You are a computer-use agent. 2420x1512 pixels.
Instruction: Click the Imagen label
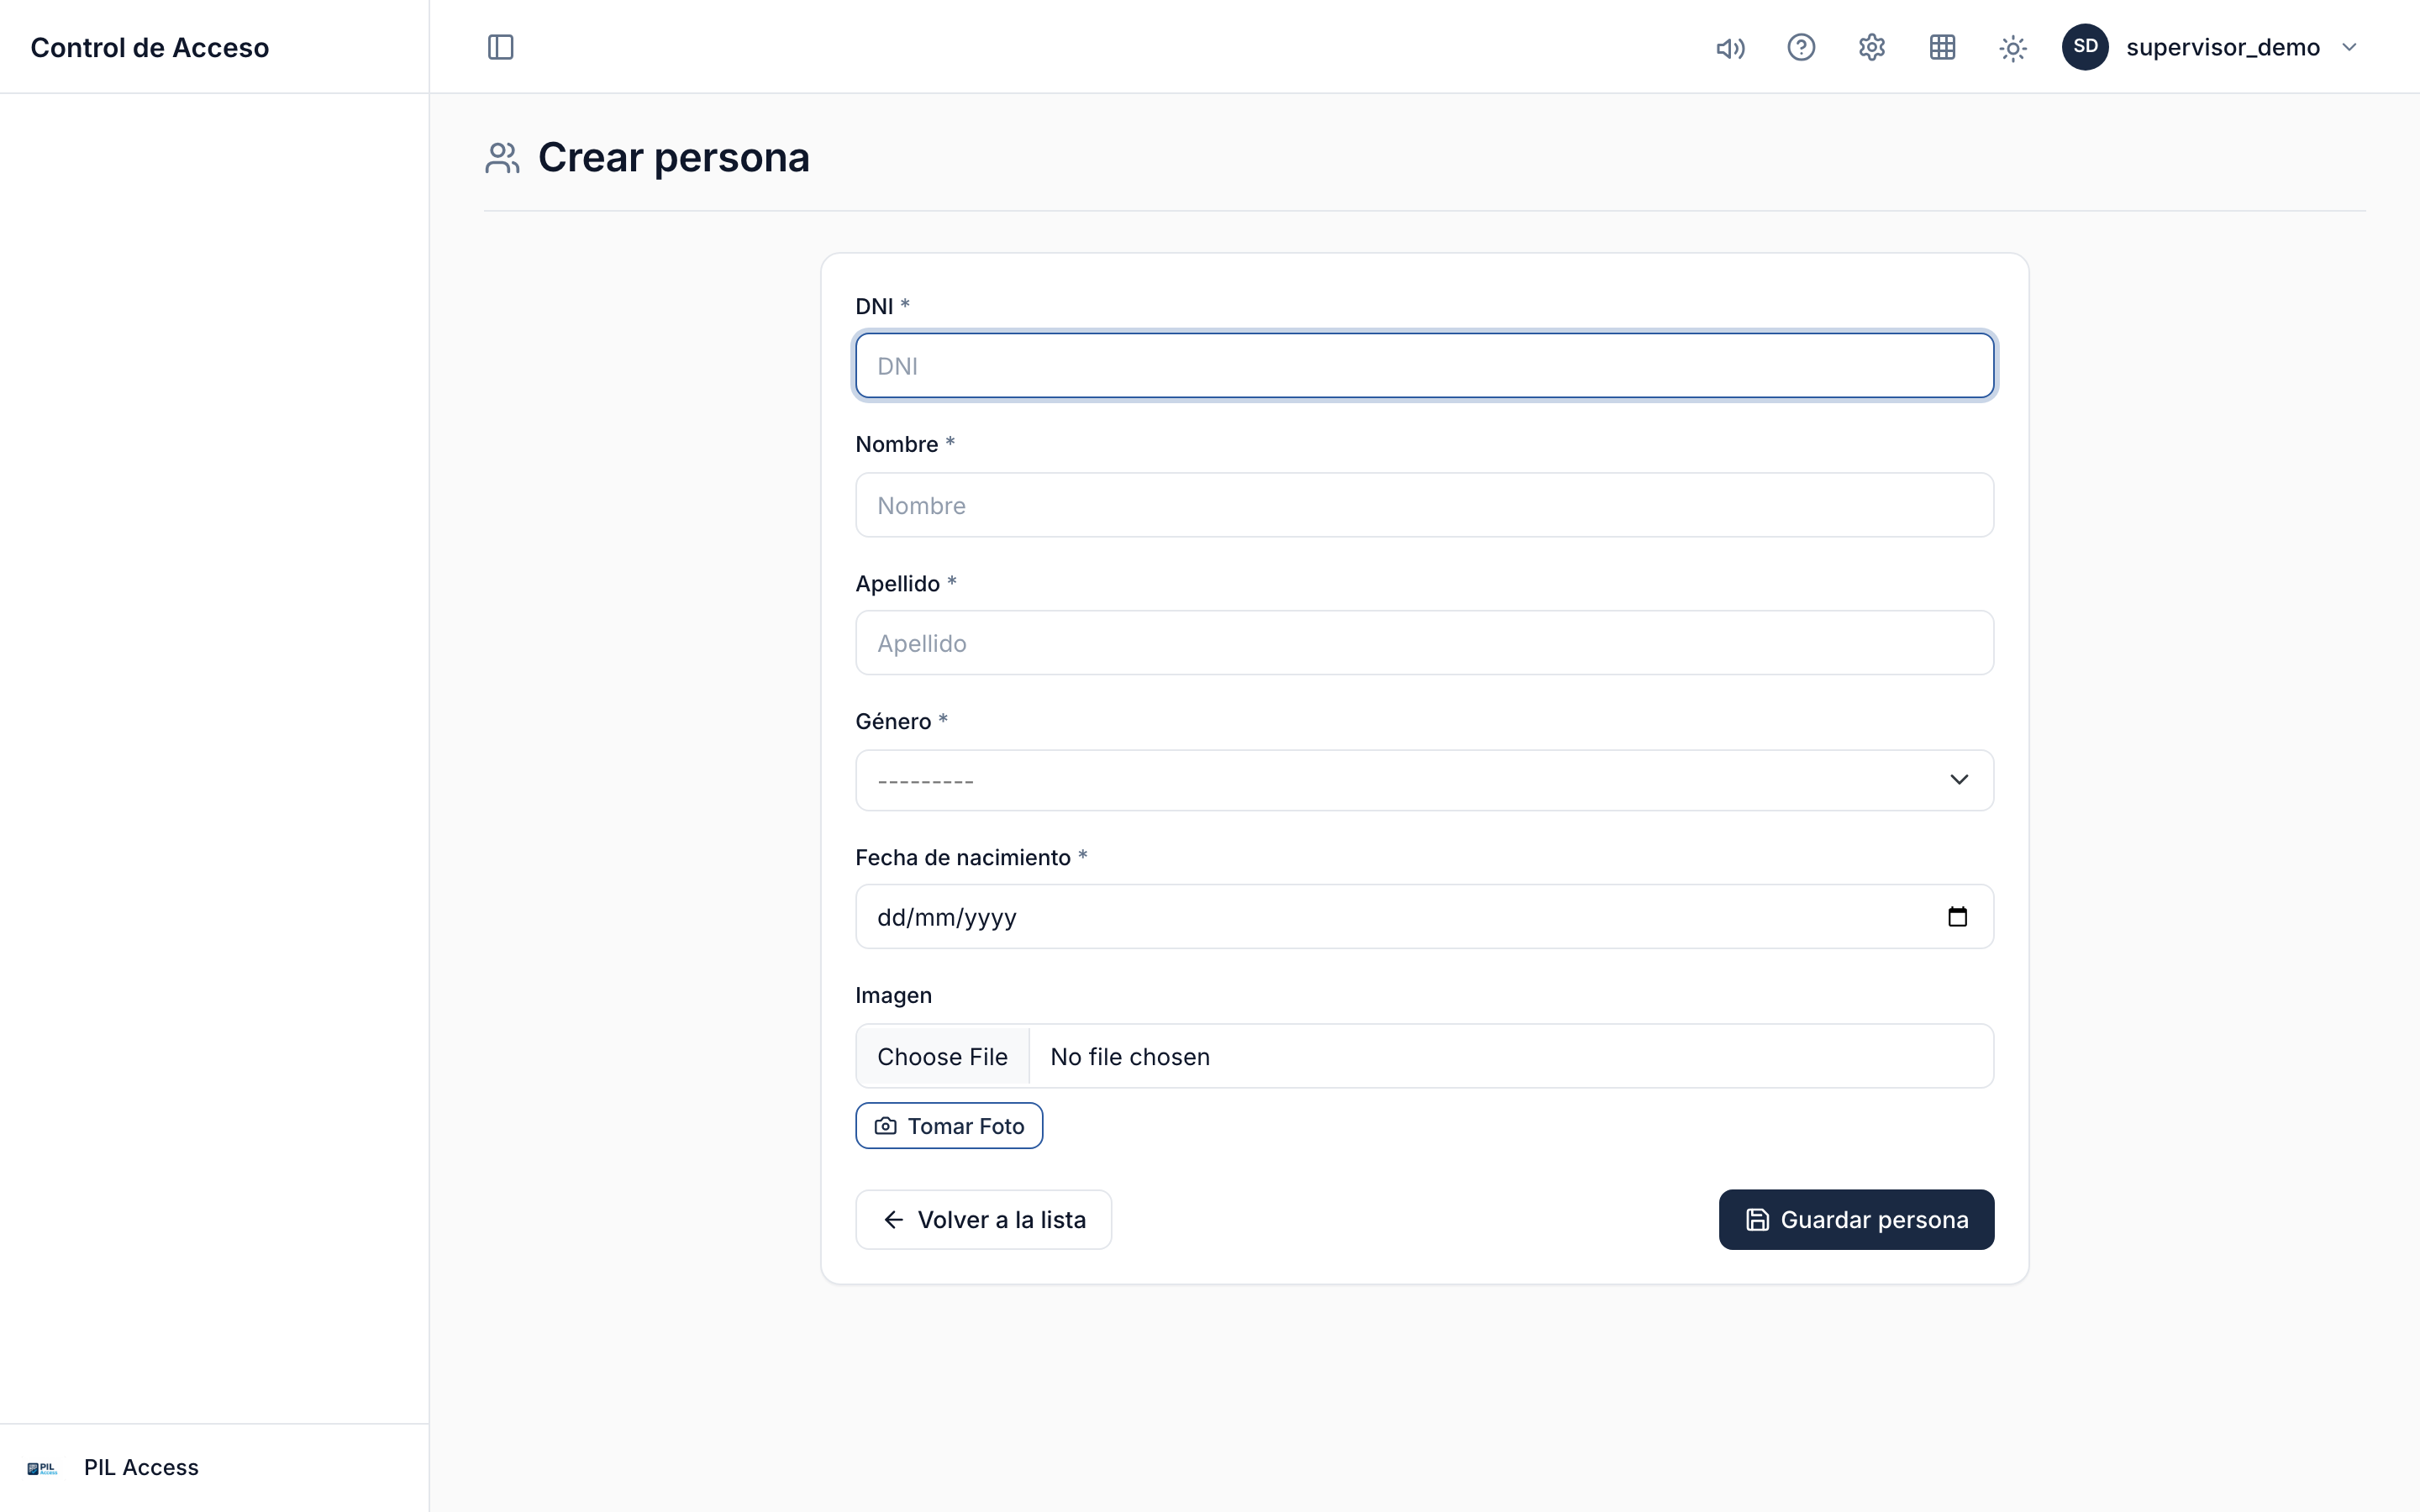(893, 995)
